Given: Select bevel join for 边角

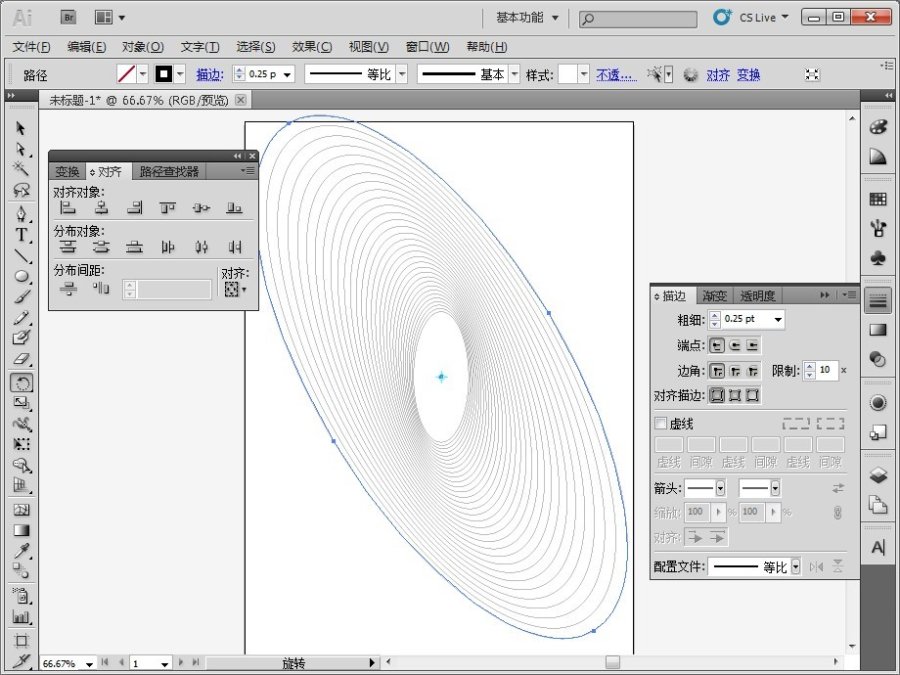Looking at the screenshot, I should [752, 371].
